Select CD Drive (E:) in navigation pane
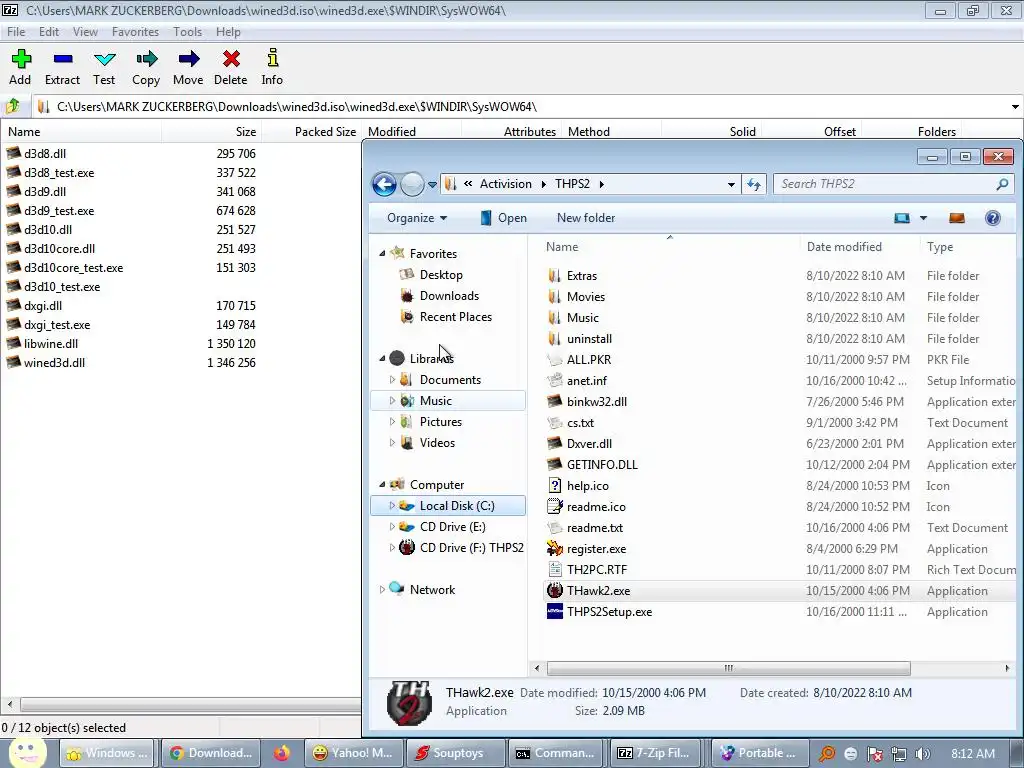The width and height of the screenshot is (1024, 768). [x=453, y=526]
